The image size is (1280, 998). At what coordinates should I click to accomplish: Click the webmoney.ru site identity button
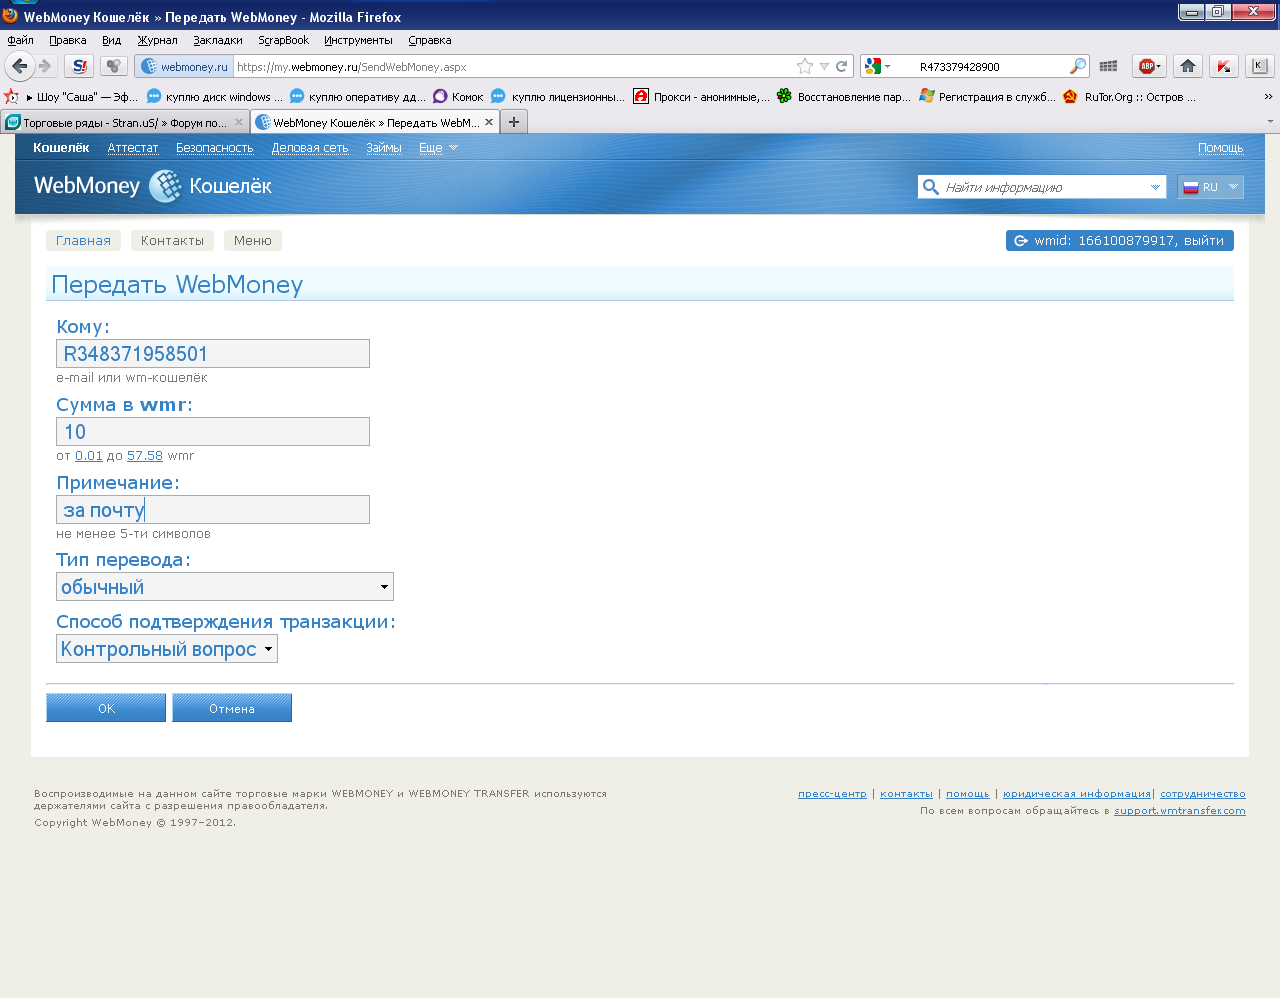tap(185, 67)
